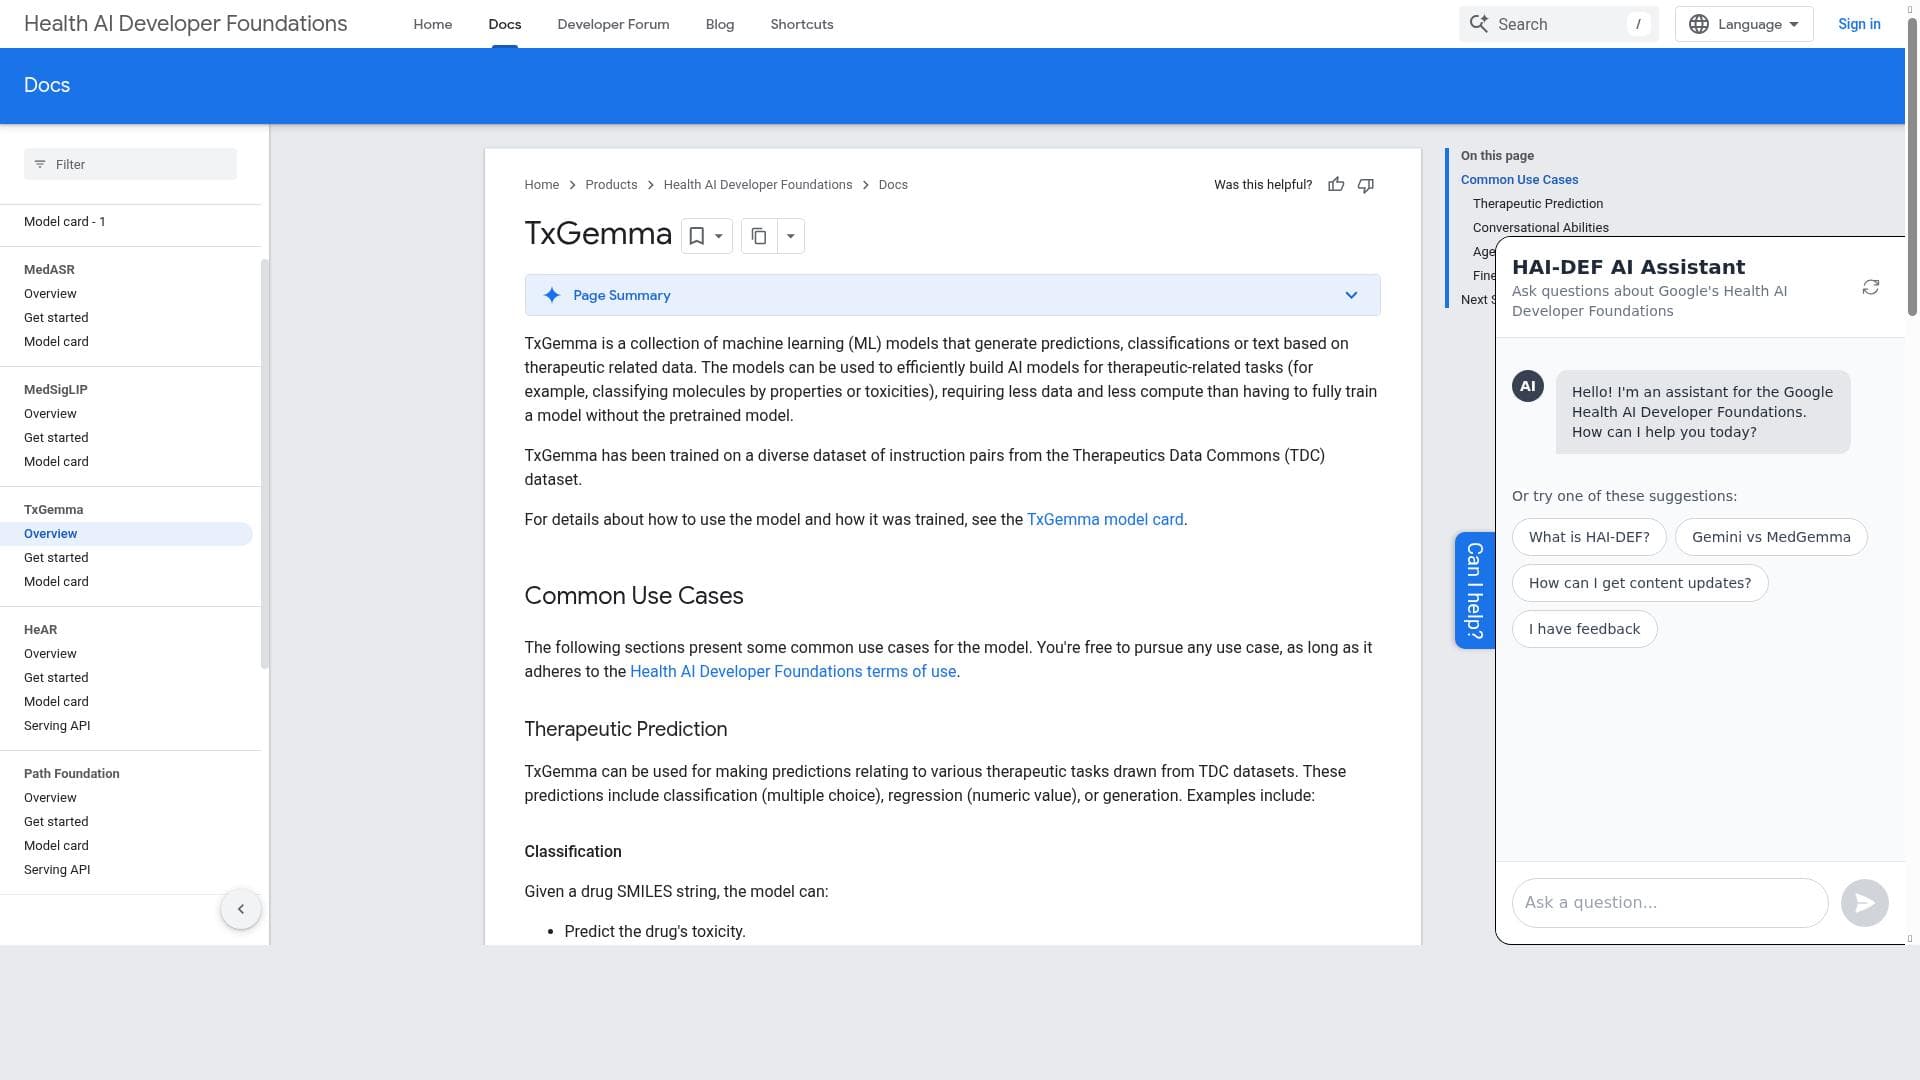Select the TxGemma Overview sidebar item
The image size is (1920, 1080).
(x=126, y=534)
